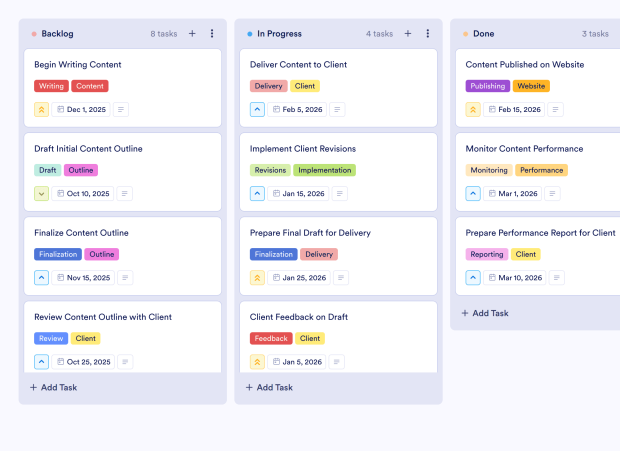Click priority chevron on Finalize Content Outline card
Screen dimensions: 620x451
41,277
